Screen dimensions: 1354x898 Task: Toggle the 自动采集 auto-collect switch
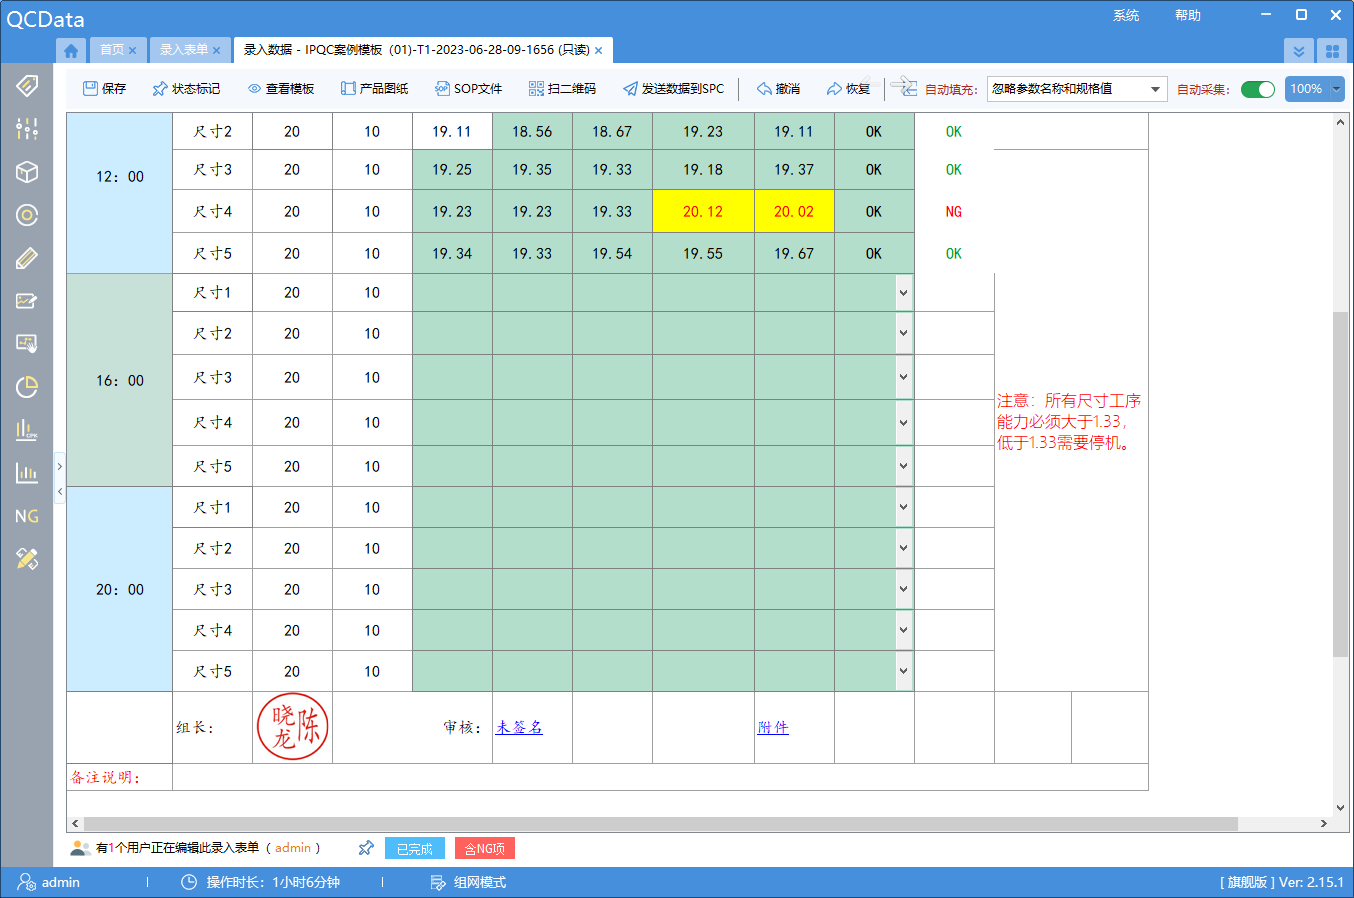pyautogui.click(x=1258, y=89)
